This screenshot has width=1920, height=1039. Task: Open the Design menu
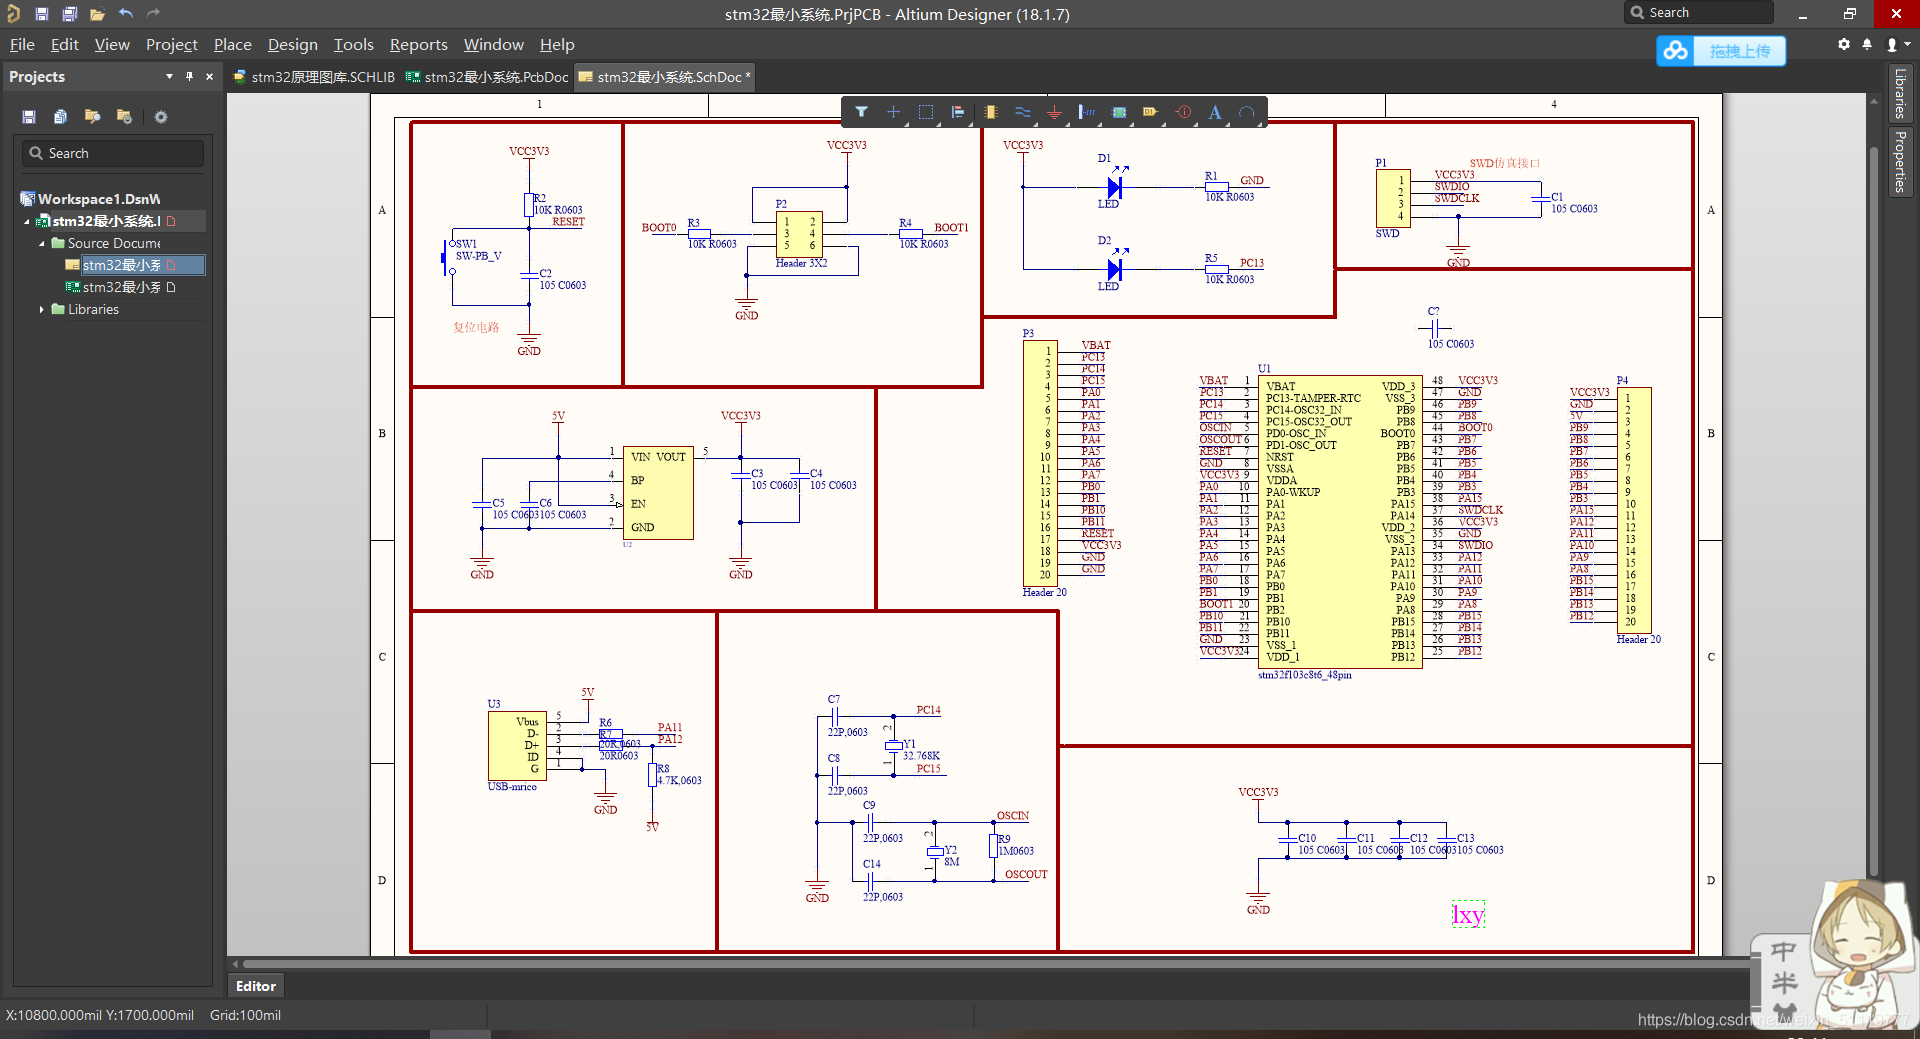[x=292, y=45]
